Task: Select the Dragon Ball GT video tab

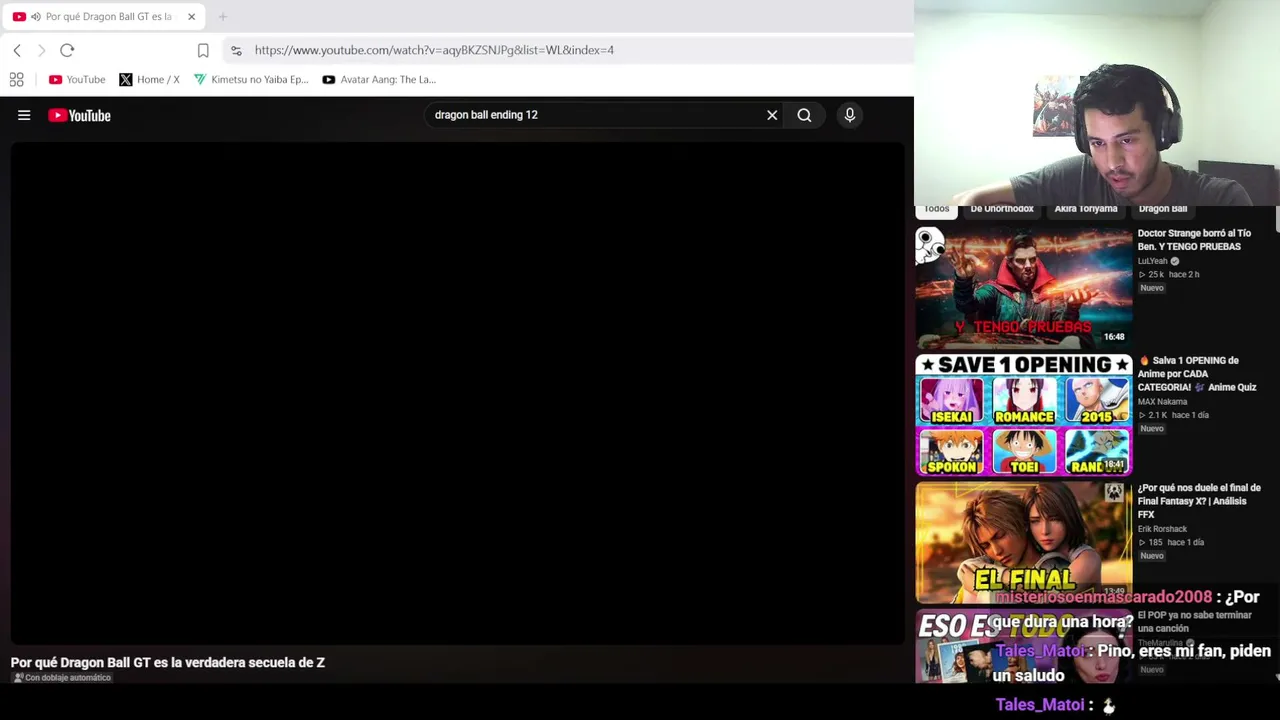Action: click(x=104, y=16)
